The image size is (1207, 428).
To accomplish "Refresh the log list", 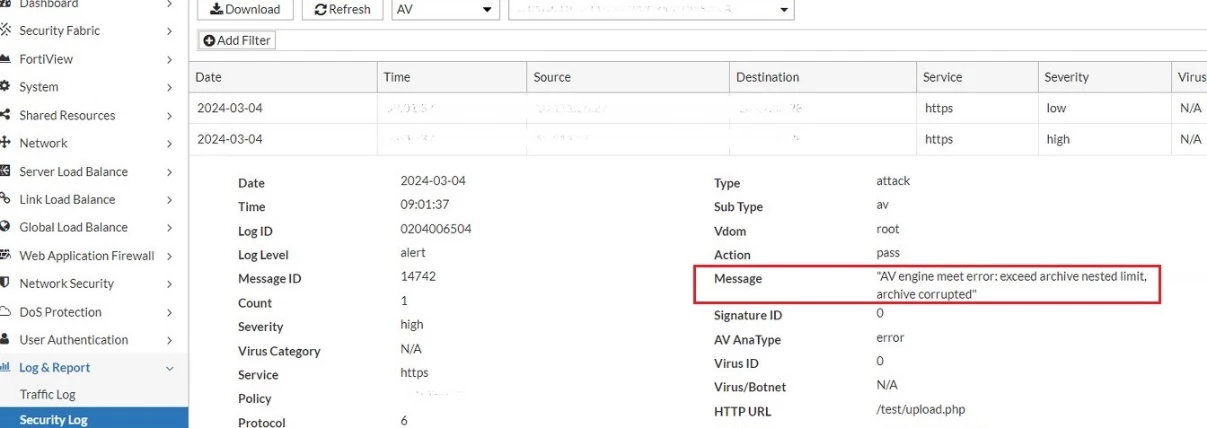I will pos(341,9).
